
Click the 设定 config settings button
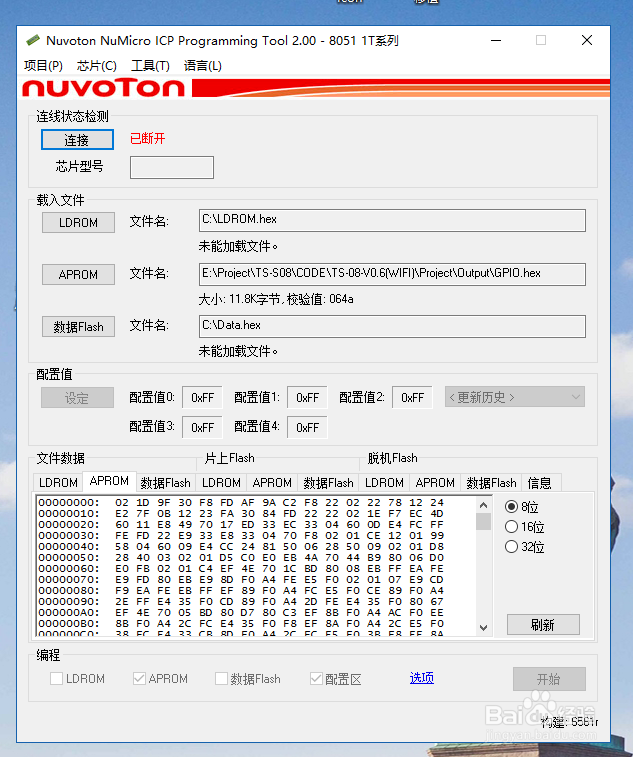pos(77,398)
